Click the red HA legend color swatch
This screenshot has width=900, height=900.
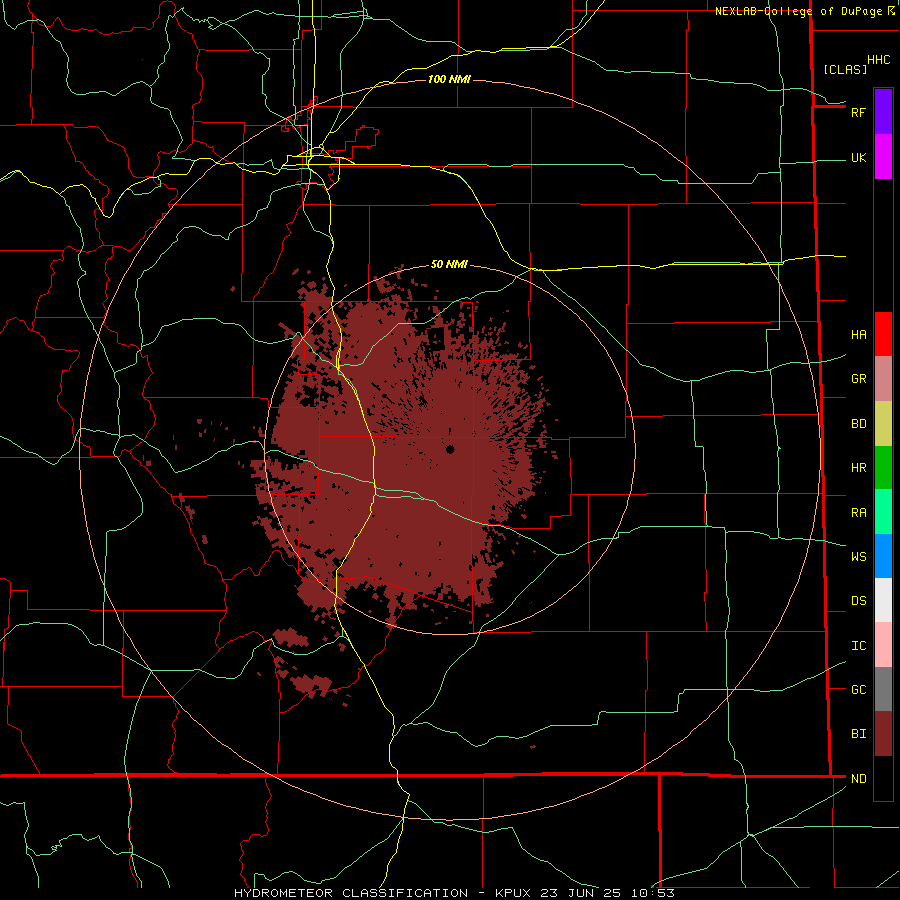pyautogui.click(x=883, y=334)
